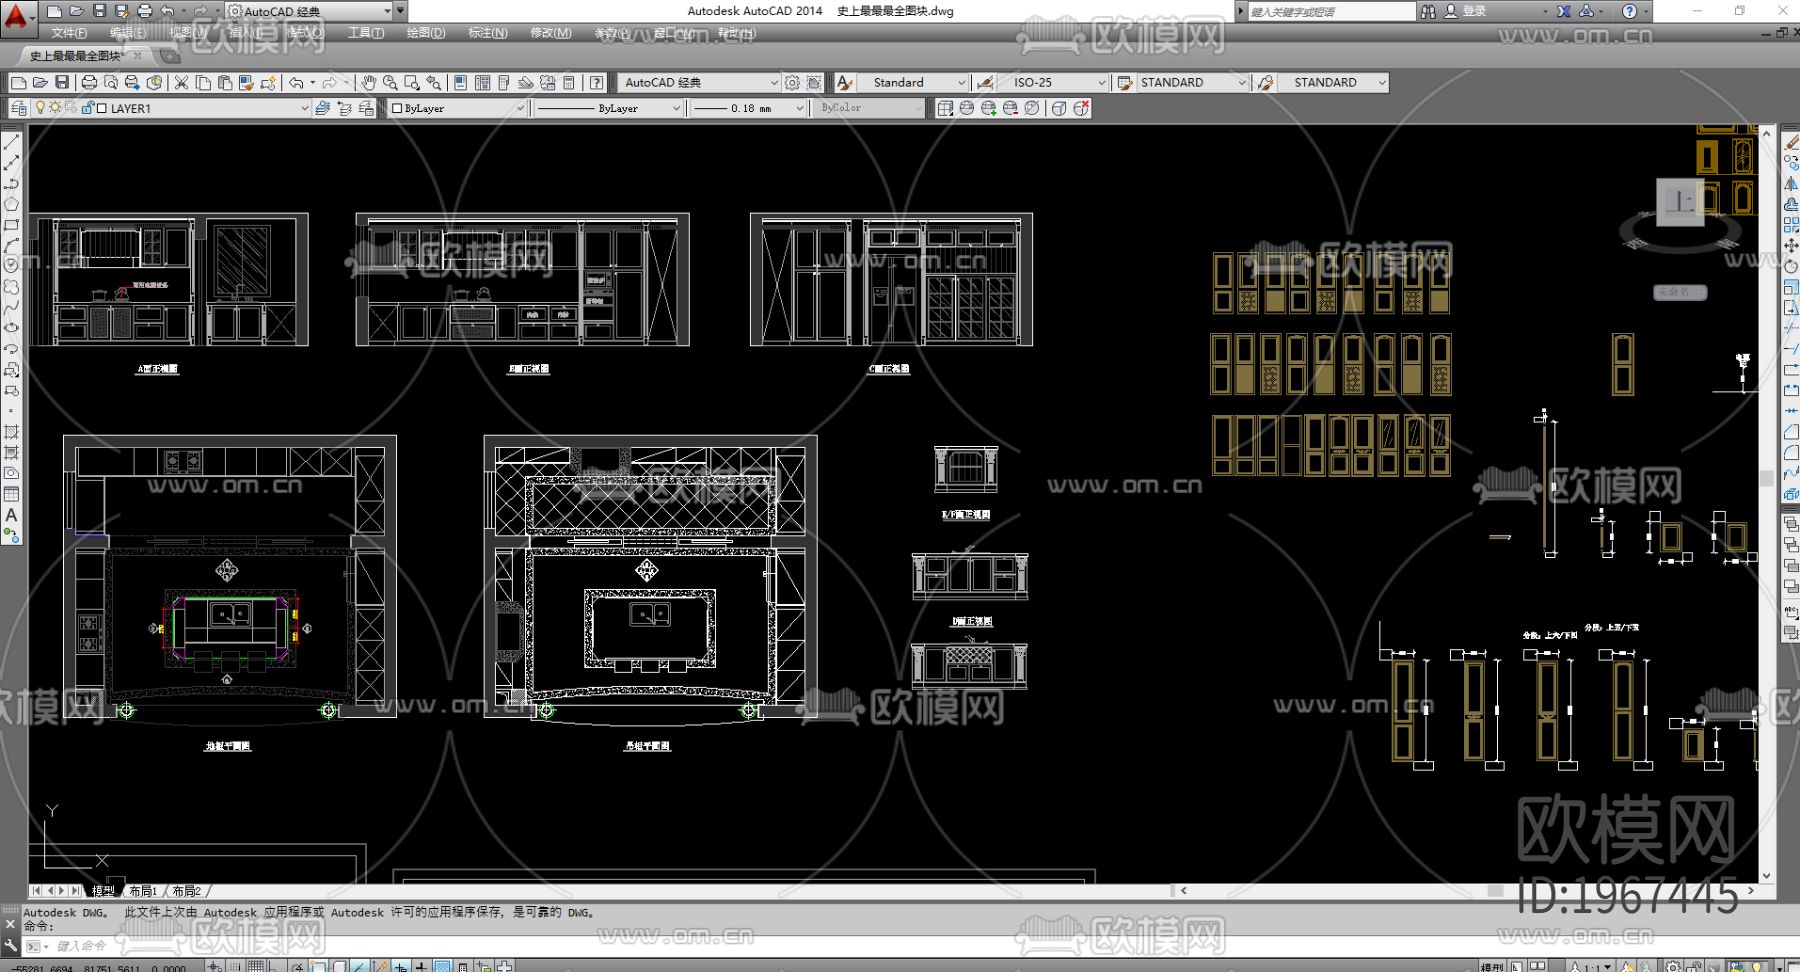Open the 工具(T) menu
Screen dimensions: 1800x972
(x=366, y=33)
